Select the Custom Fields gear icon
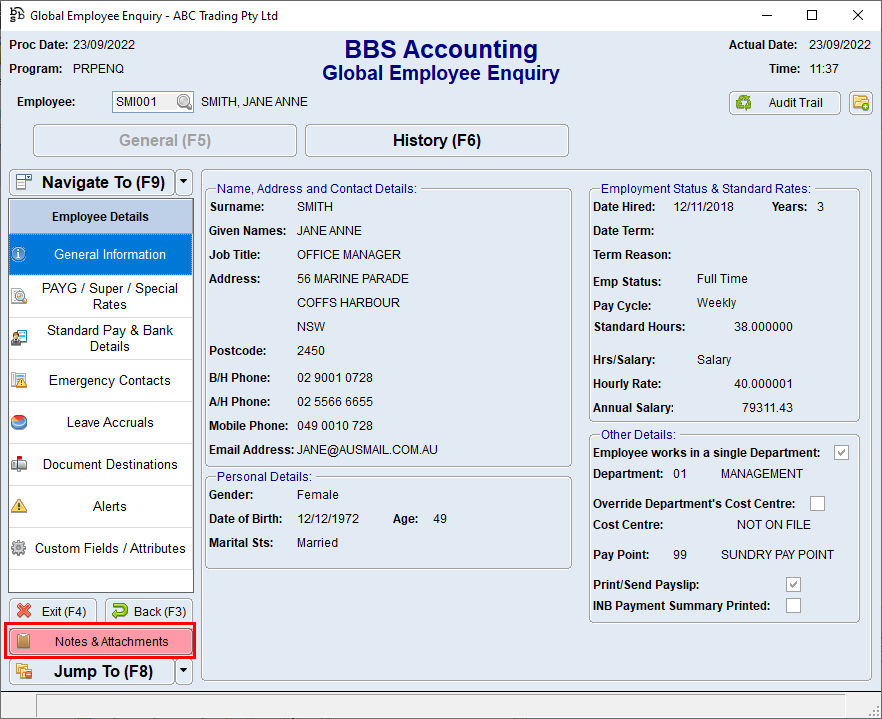 point(20,548)
